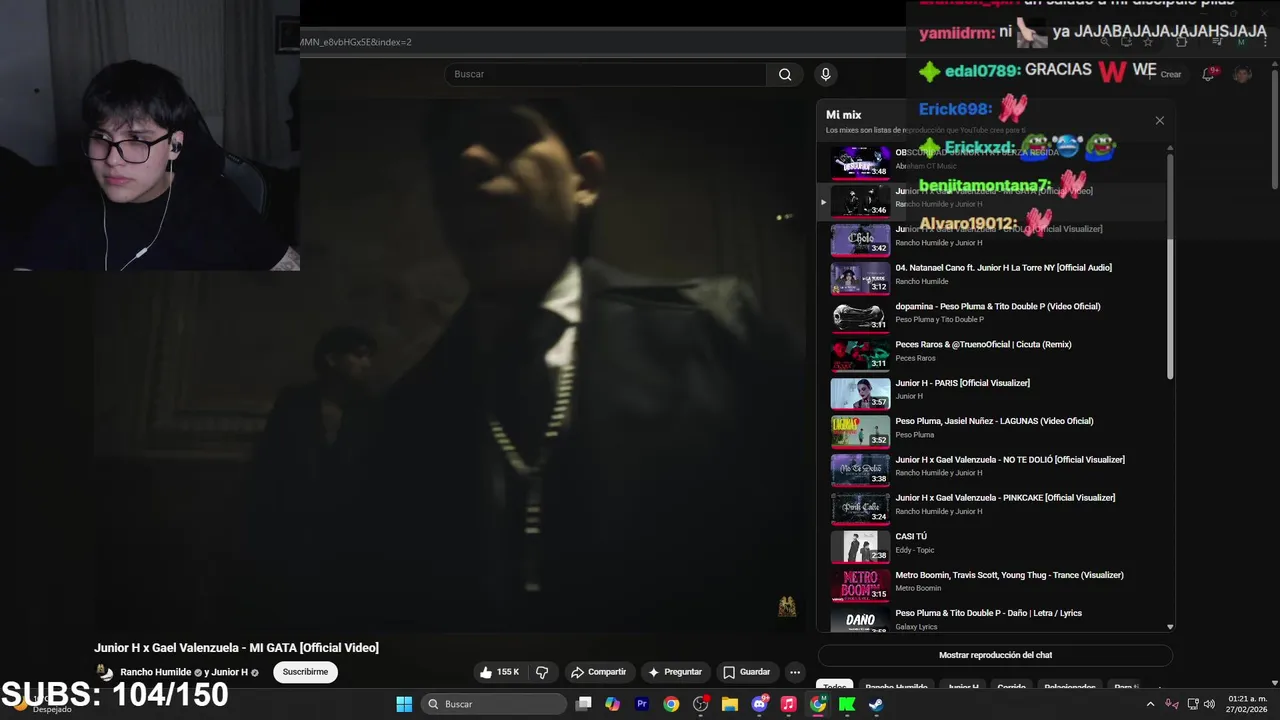
Task: Click the LAGUNAS thumbnail image
Action: pos(860,432)
